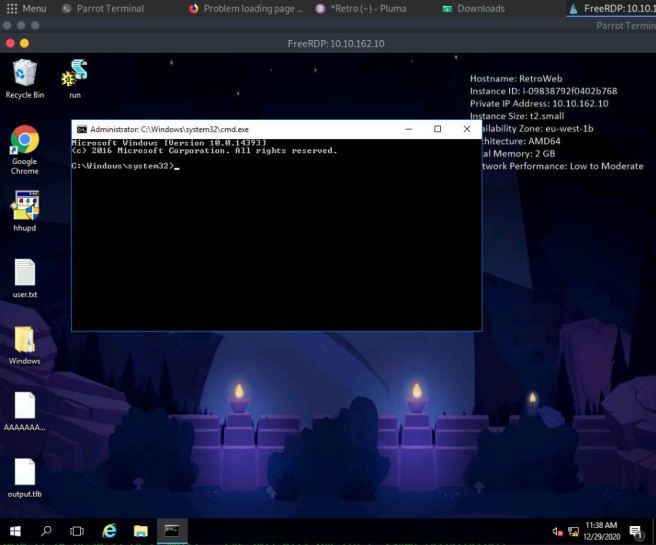Launch Internet Explorer from the taskbar
This screenshot has height=545, width=656.
pyautogui.click(x=109, y=529)
